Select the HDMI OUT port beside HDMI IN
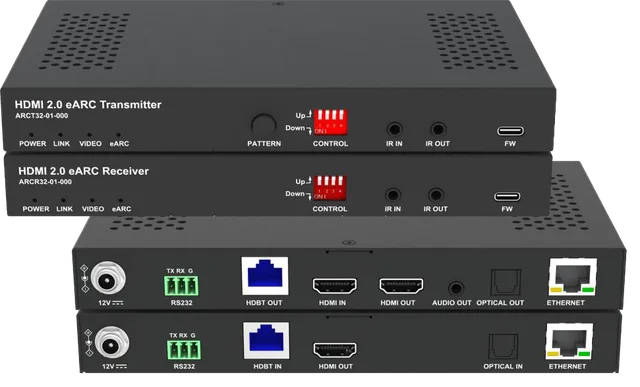Screen dimensions: 640x387 click(401, 285)
